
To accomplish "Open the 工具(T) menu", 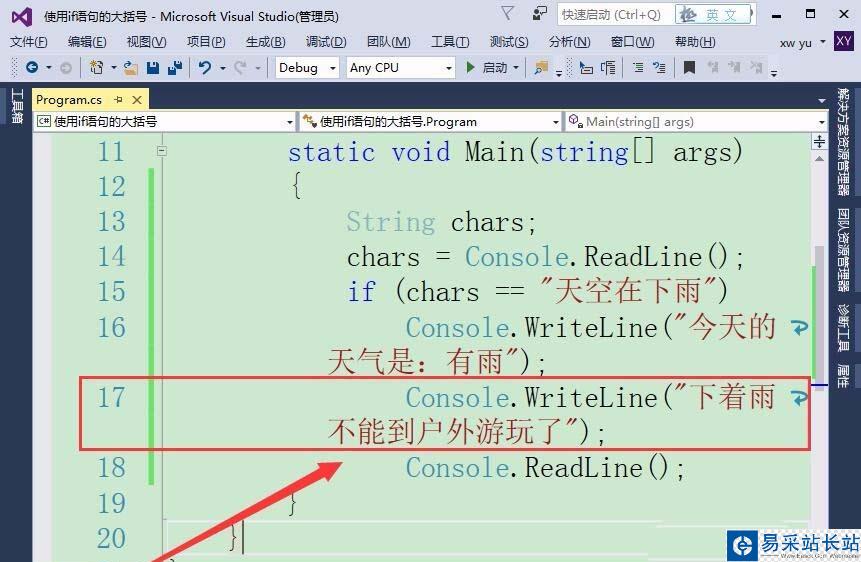I will pos(450,42).
